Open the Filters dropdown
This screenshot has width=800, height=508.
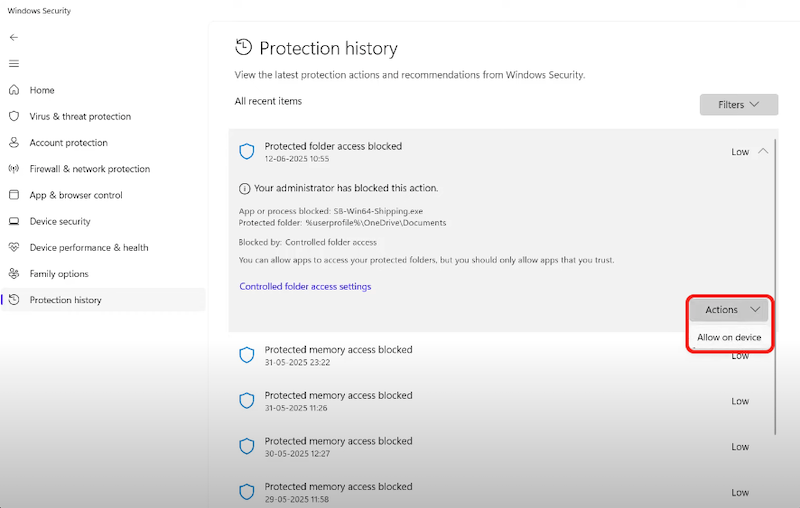point(738,104)
